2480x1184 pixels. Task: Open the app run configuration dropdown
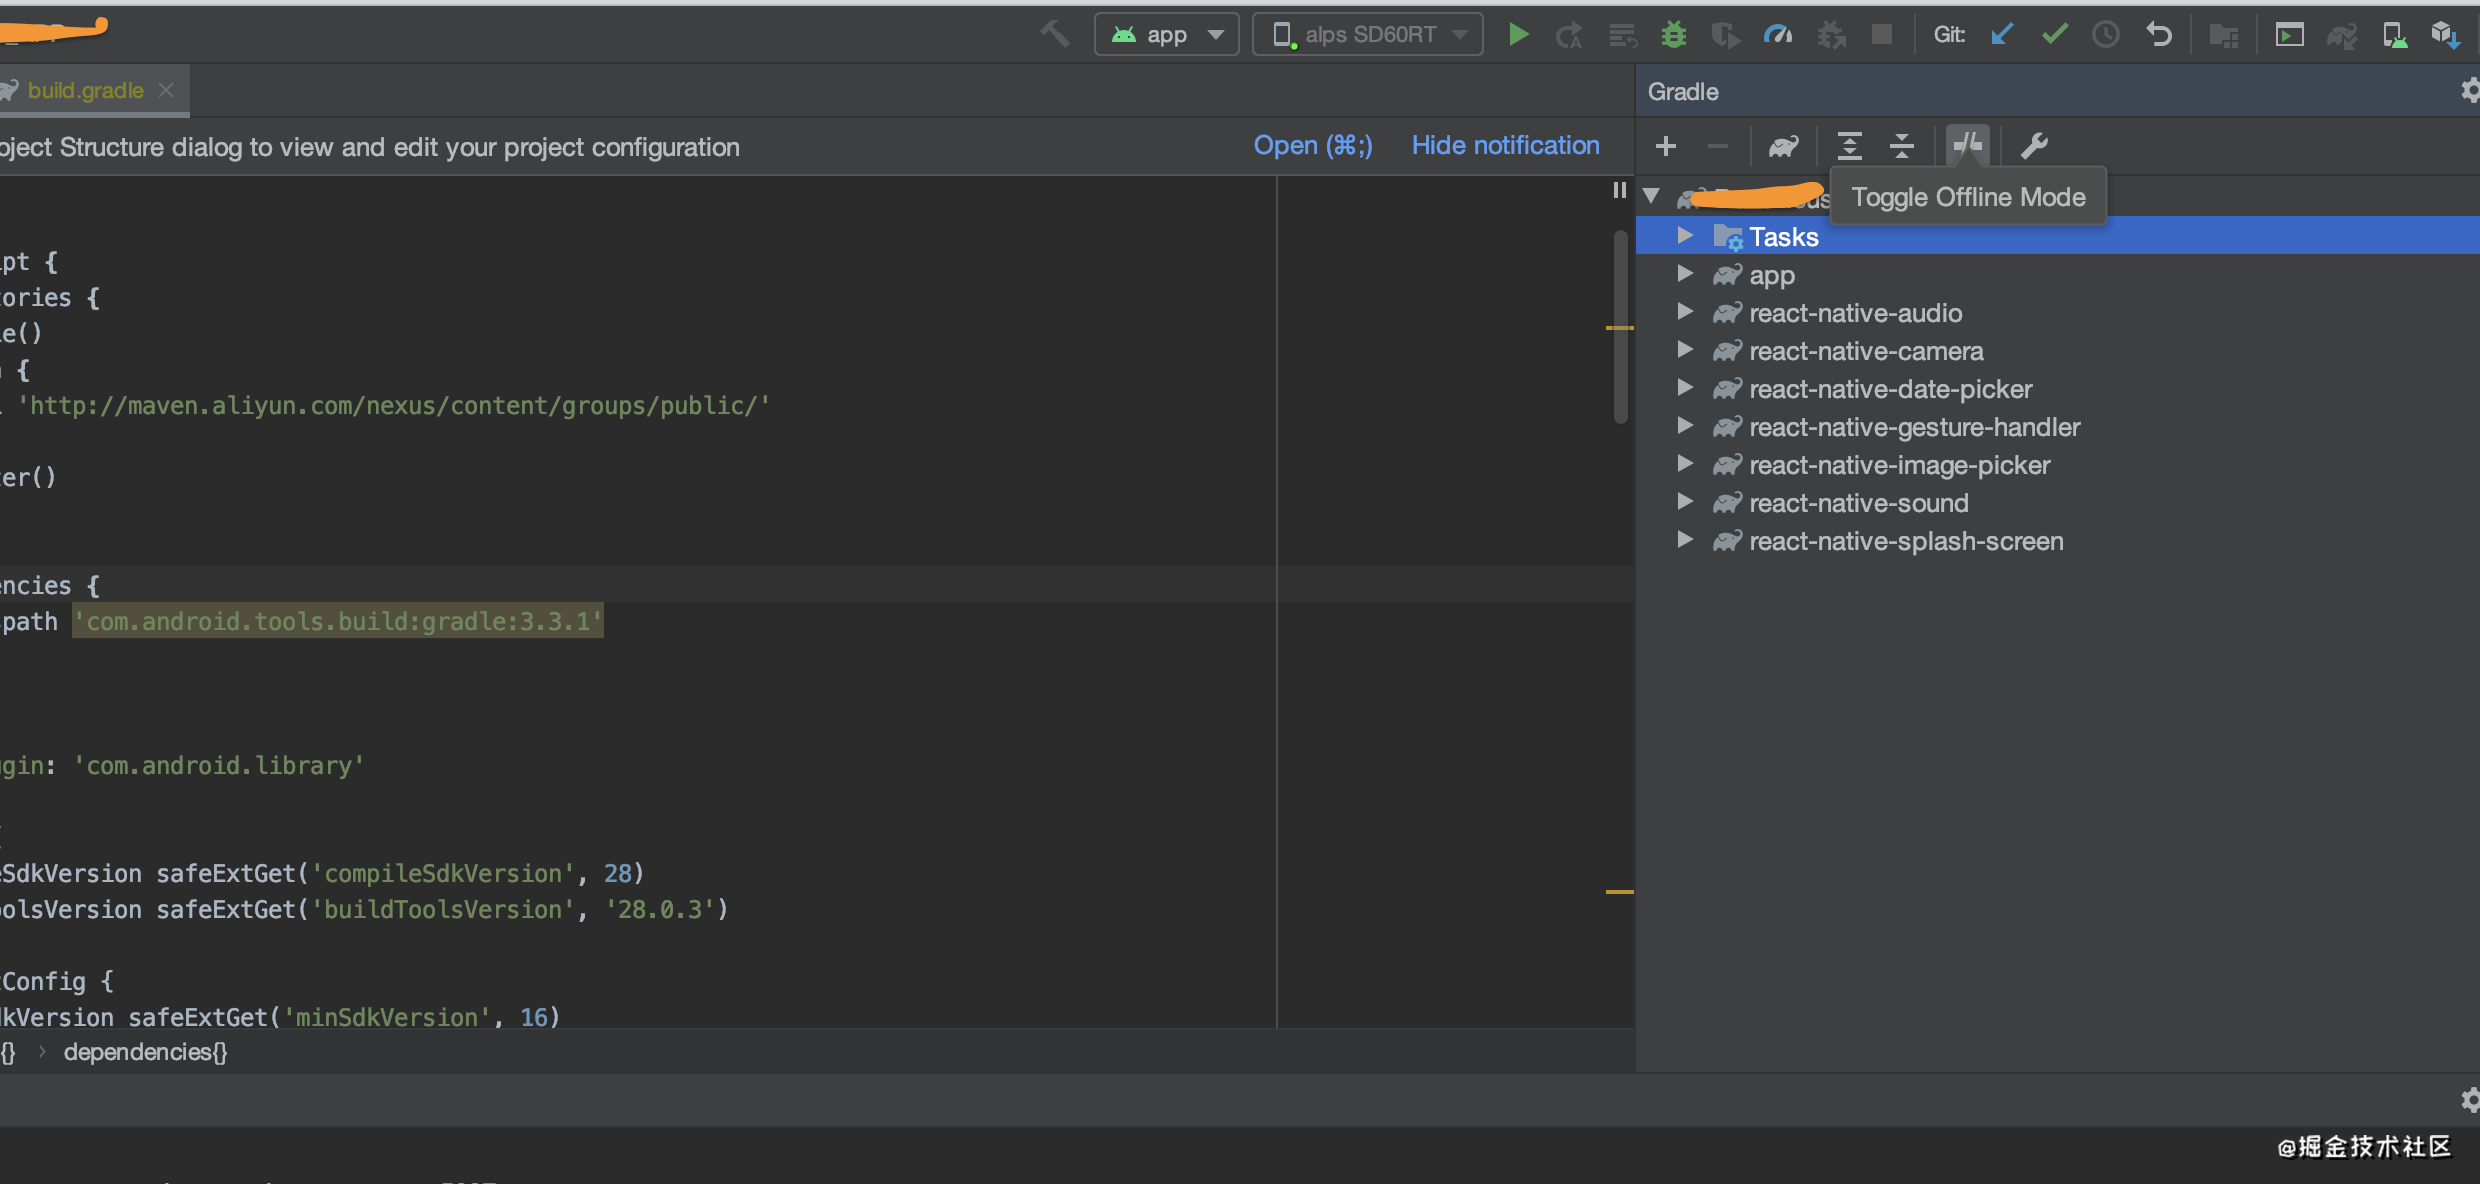[x=1166, y=33]
